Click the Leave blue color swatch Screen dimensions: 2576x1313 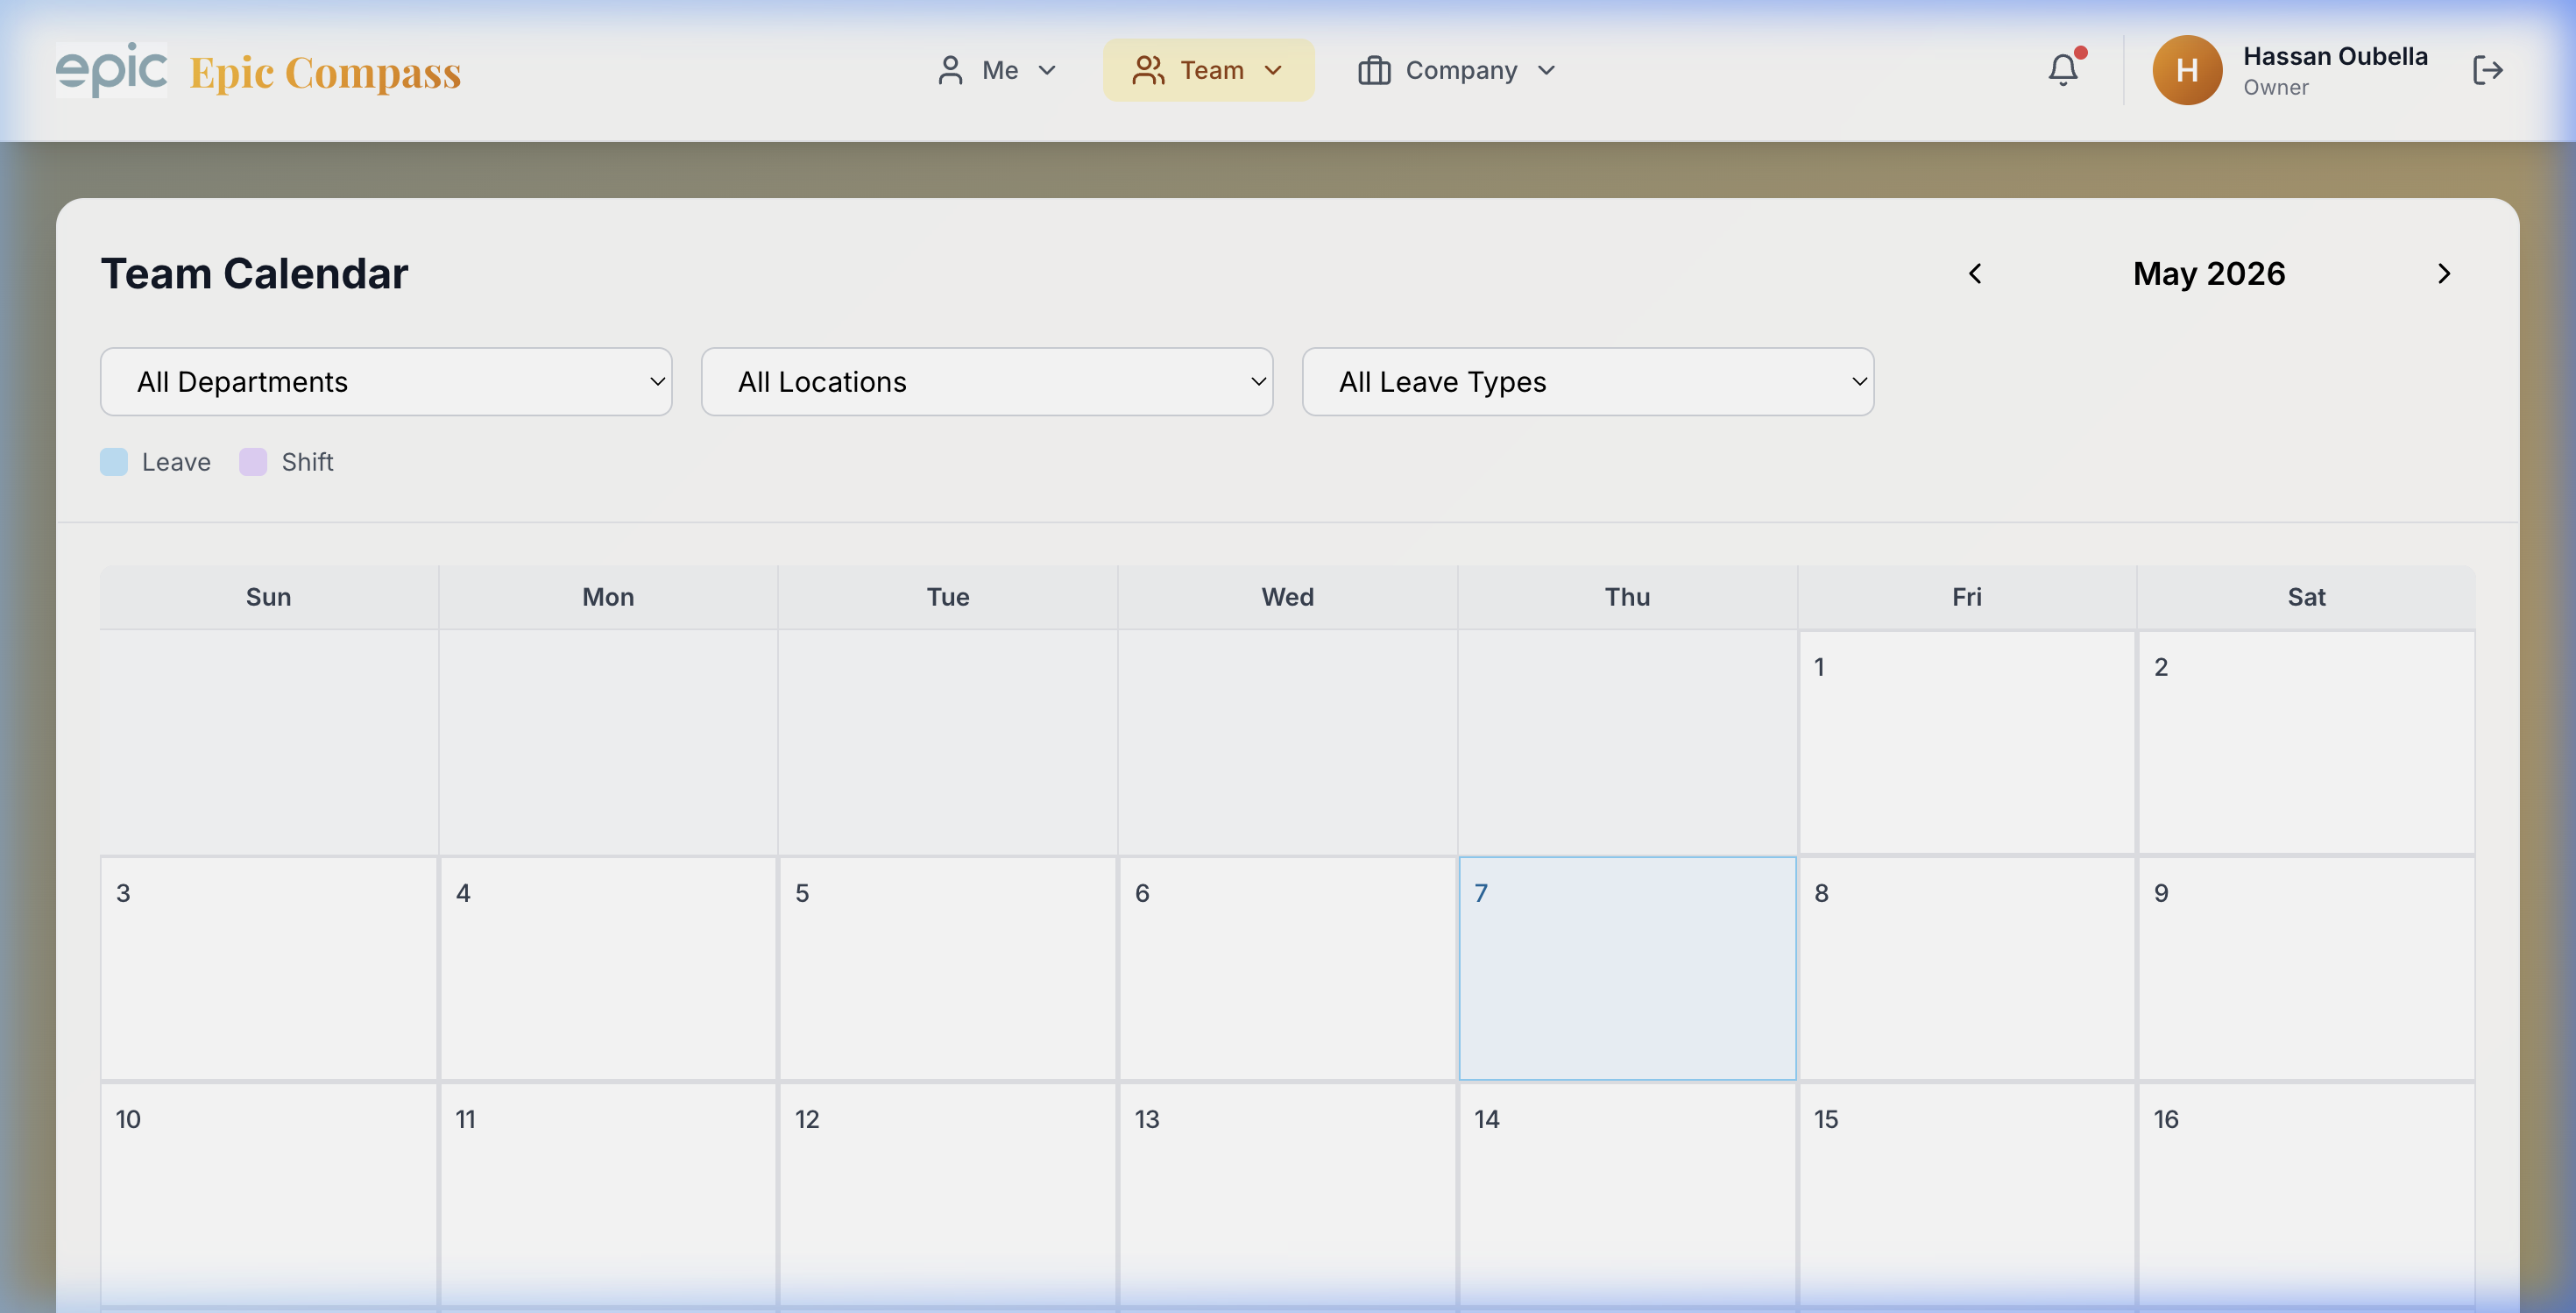point(114,462)
